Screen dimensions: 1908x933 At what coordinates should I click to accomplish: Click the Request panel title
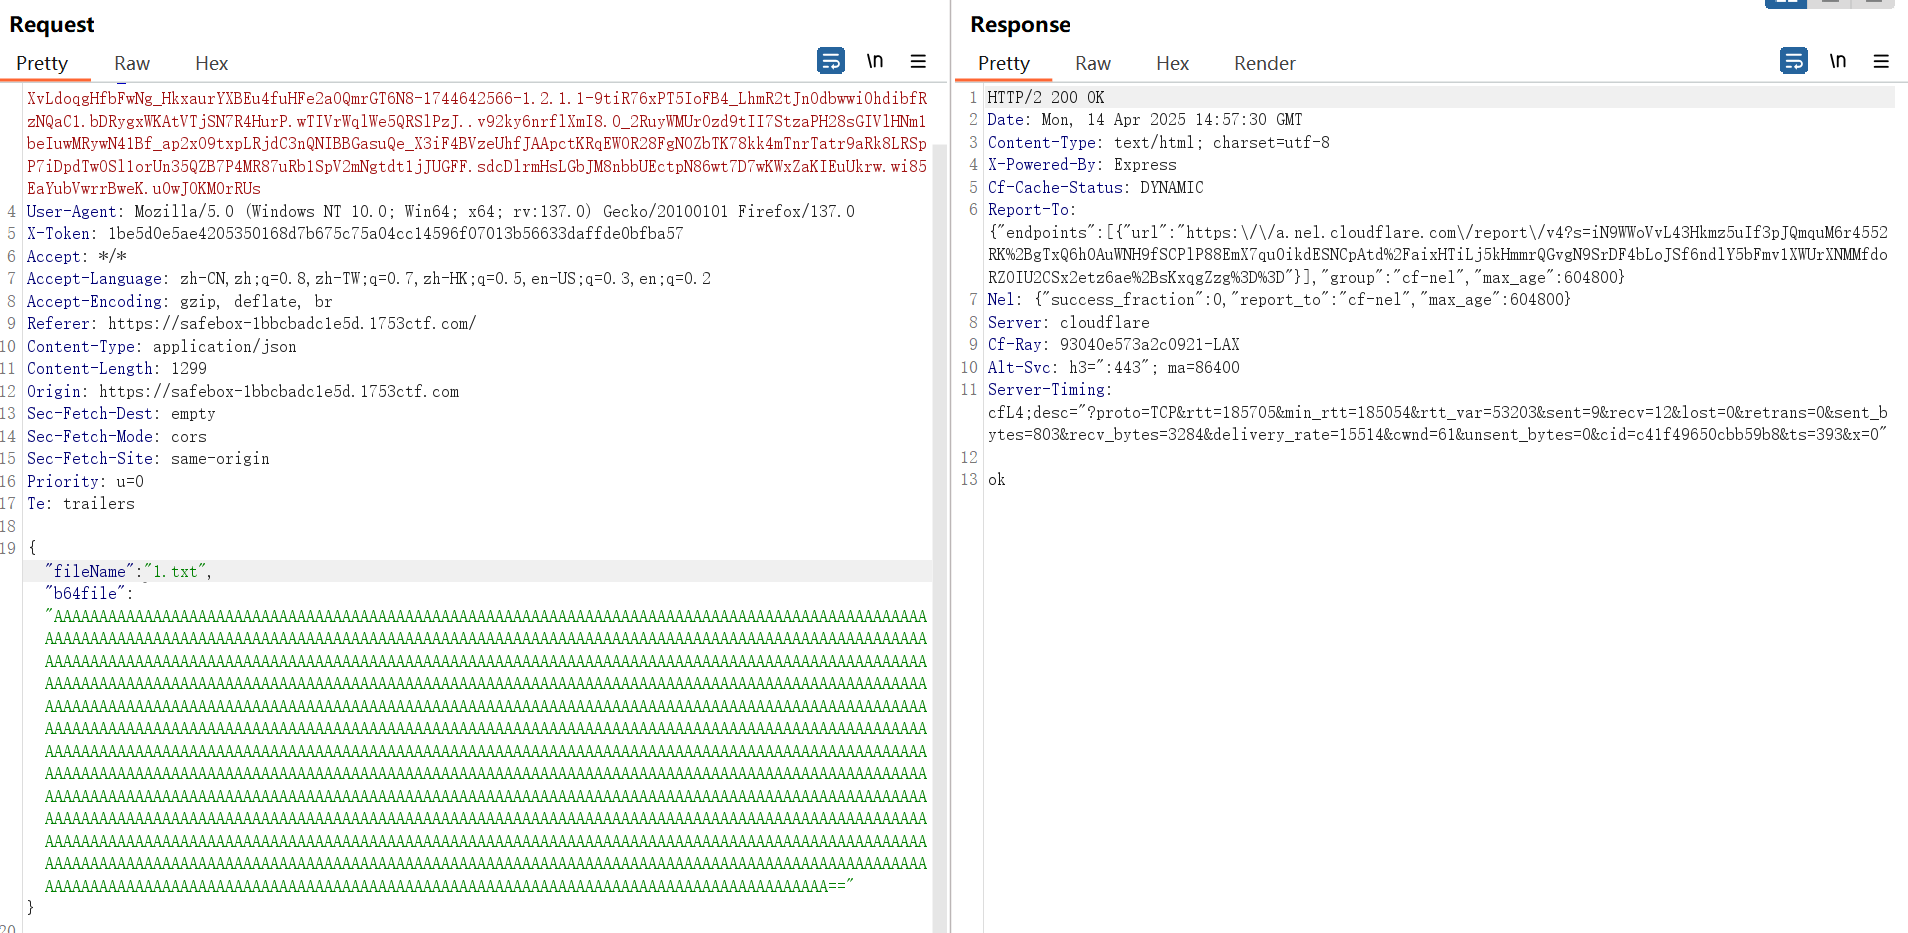pyautogui.click(x=52, y=24)
